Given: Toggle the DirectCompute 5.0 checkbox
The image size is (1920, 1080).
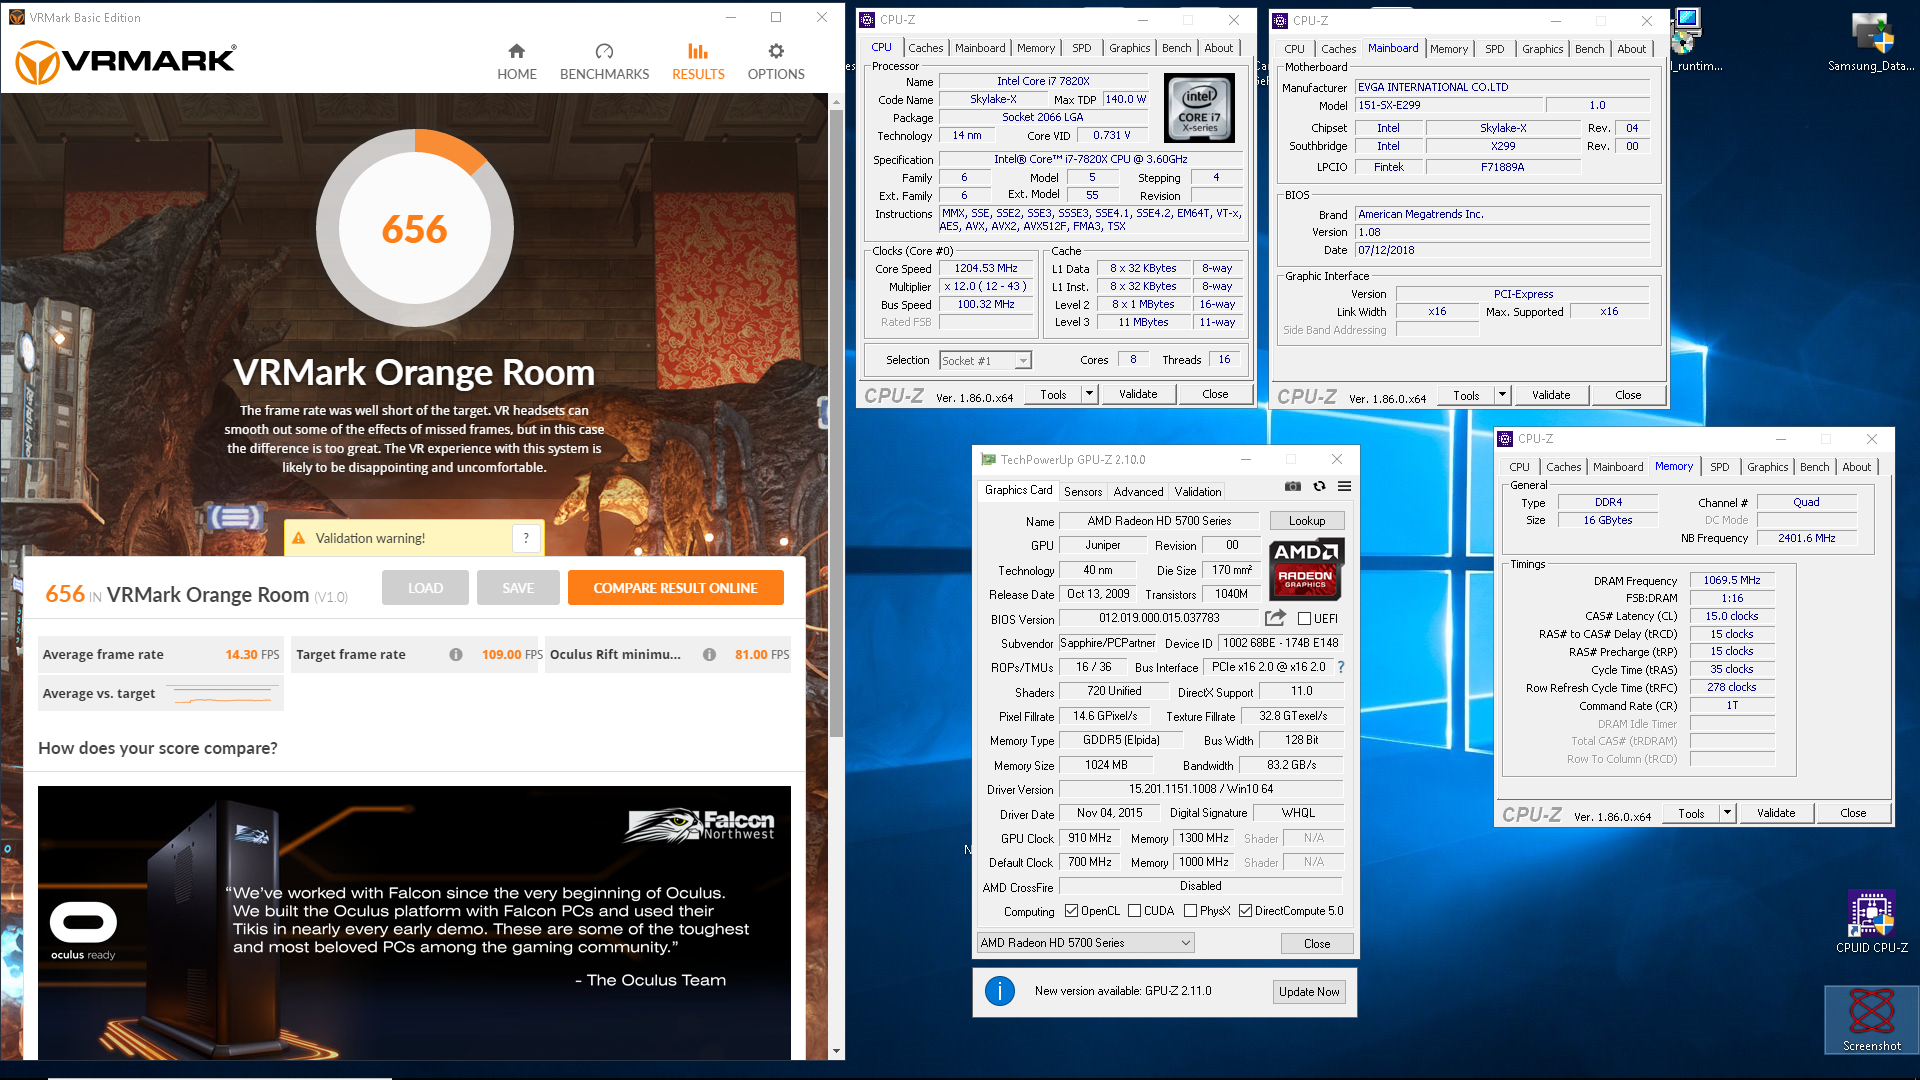Looking at the screenshot, I should click(x=1246, y=911).
